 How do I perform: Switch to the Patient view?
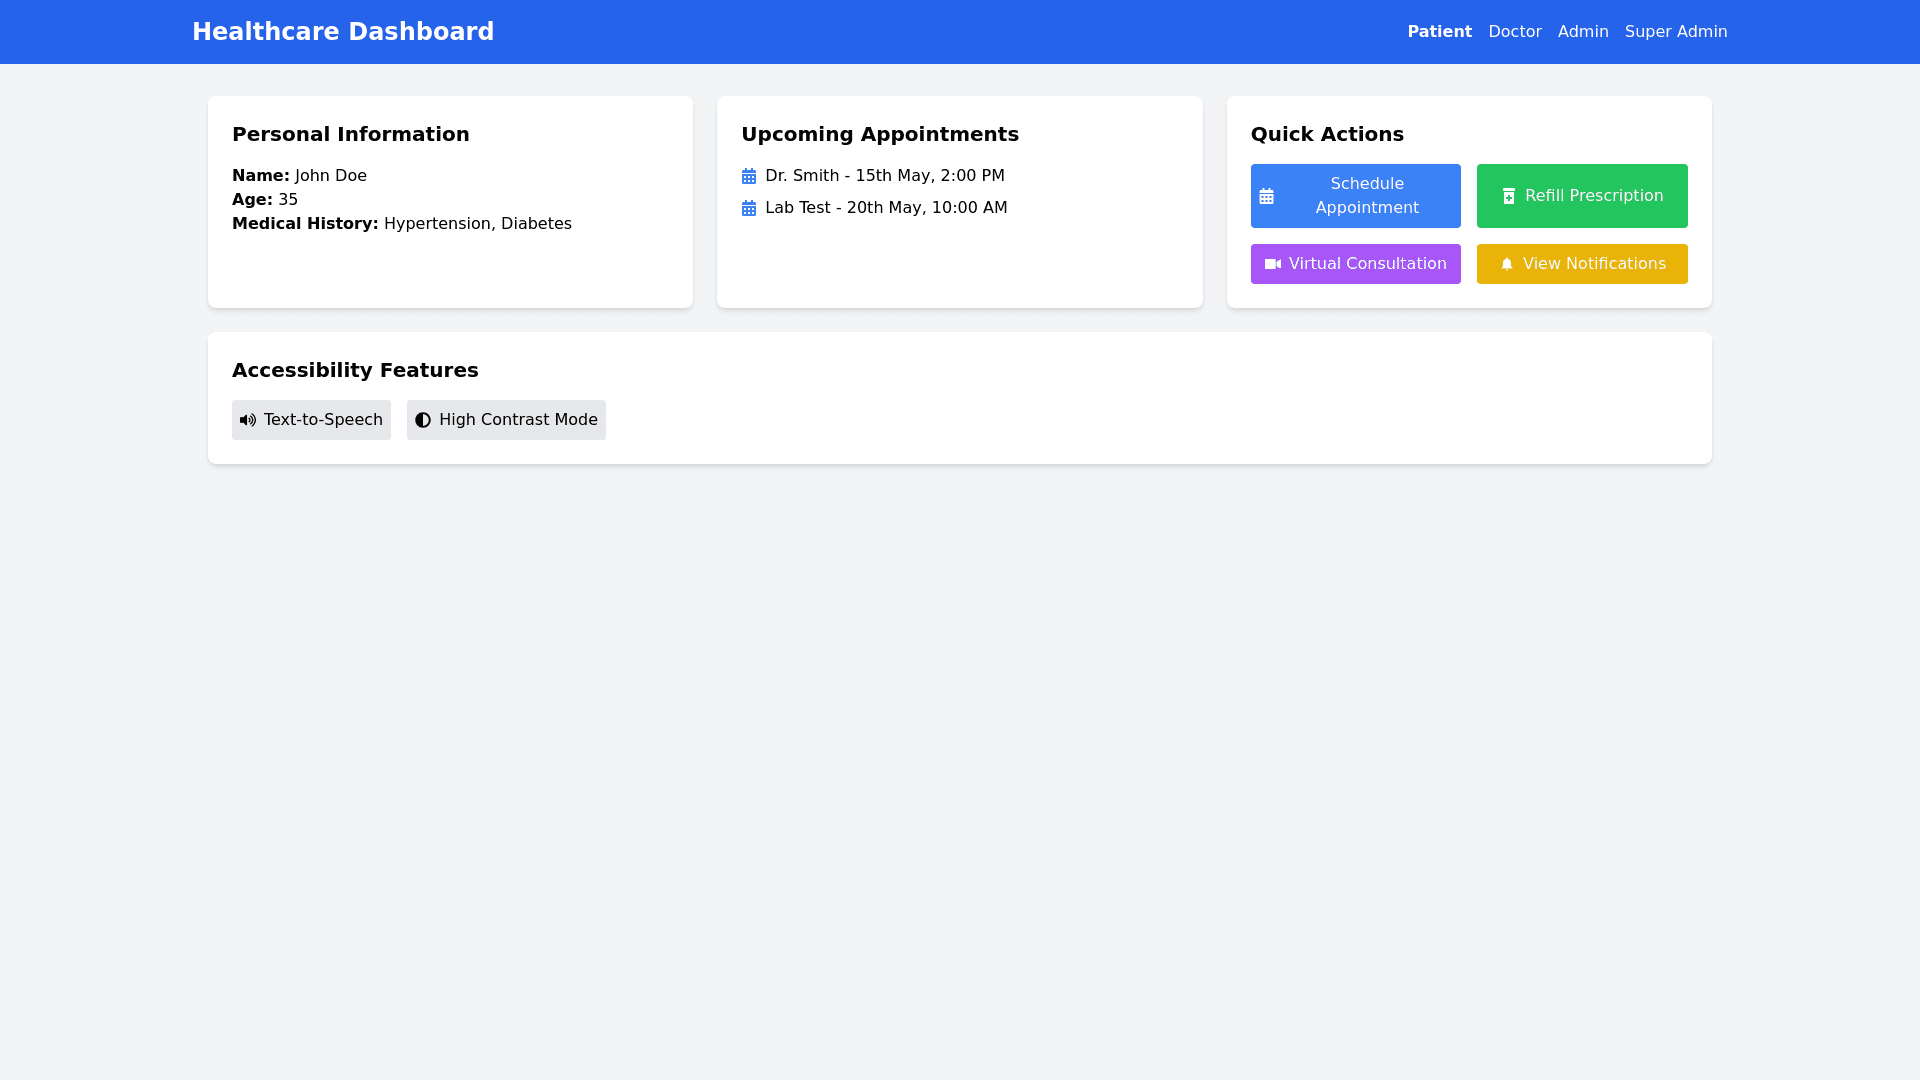coord(1439,32)
